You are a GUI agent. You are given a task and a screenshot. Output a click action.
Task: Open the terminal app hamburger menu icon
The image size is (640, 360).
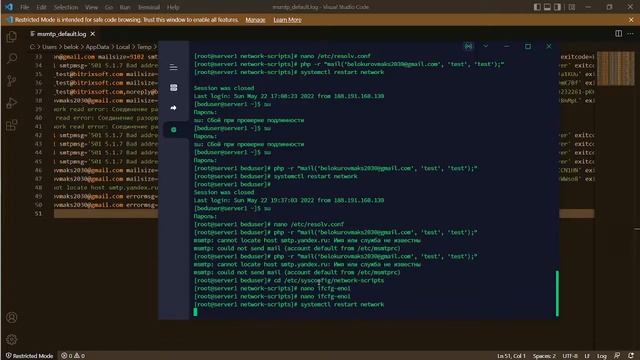pos(173,67)
